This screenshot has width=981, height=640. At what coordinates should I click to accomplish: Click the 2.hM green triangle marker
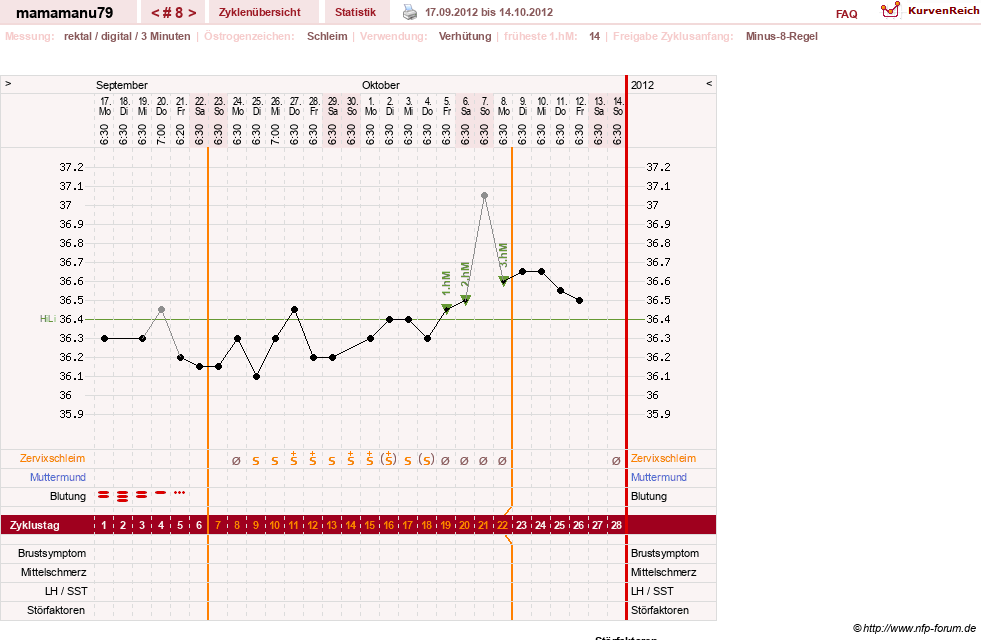[465, 300]
